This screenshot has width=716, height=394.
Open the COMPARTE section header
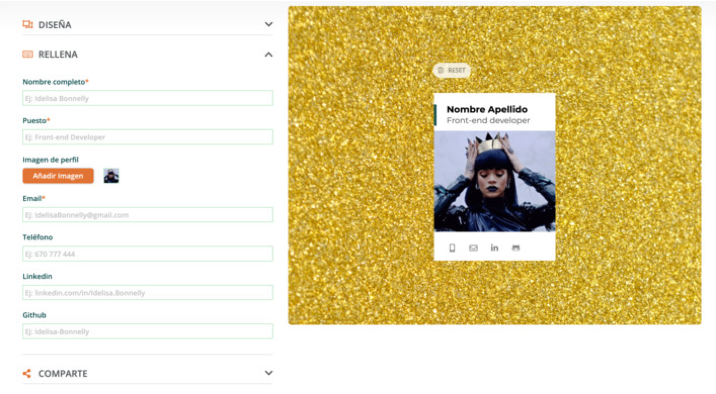coord(147,373)
